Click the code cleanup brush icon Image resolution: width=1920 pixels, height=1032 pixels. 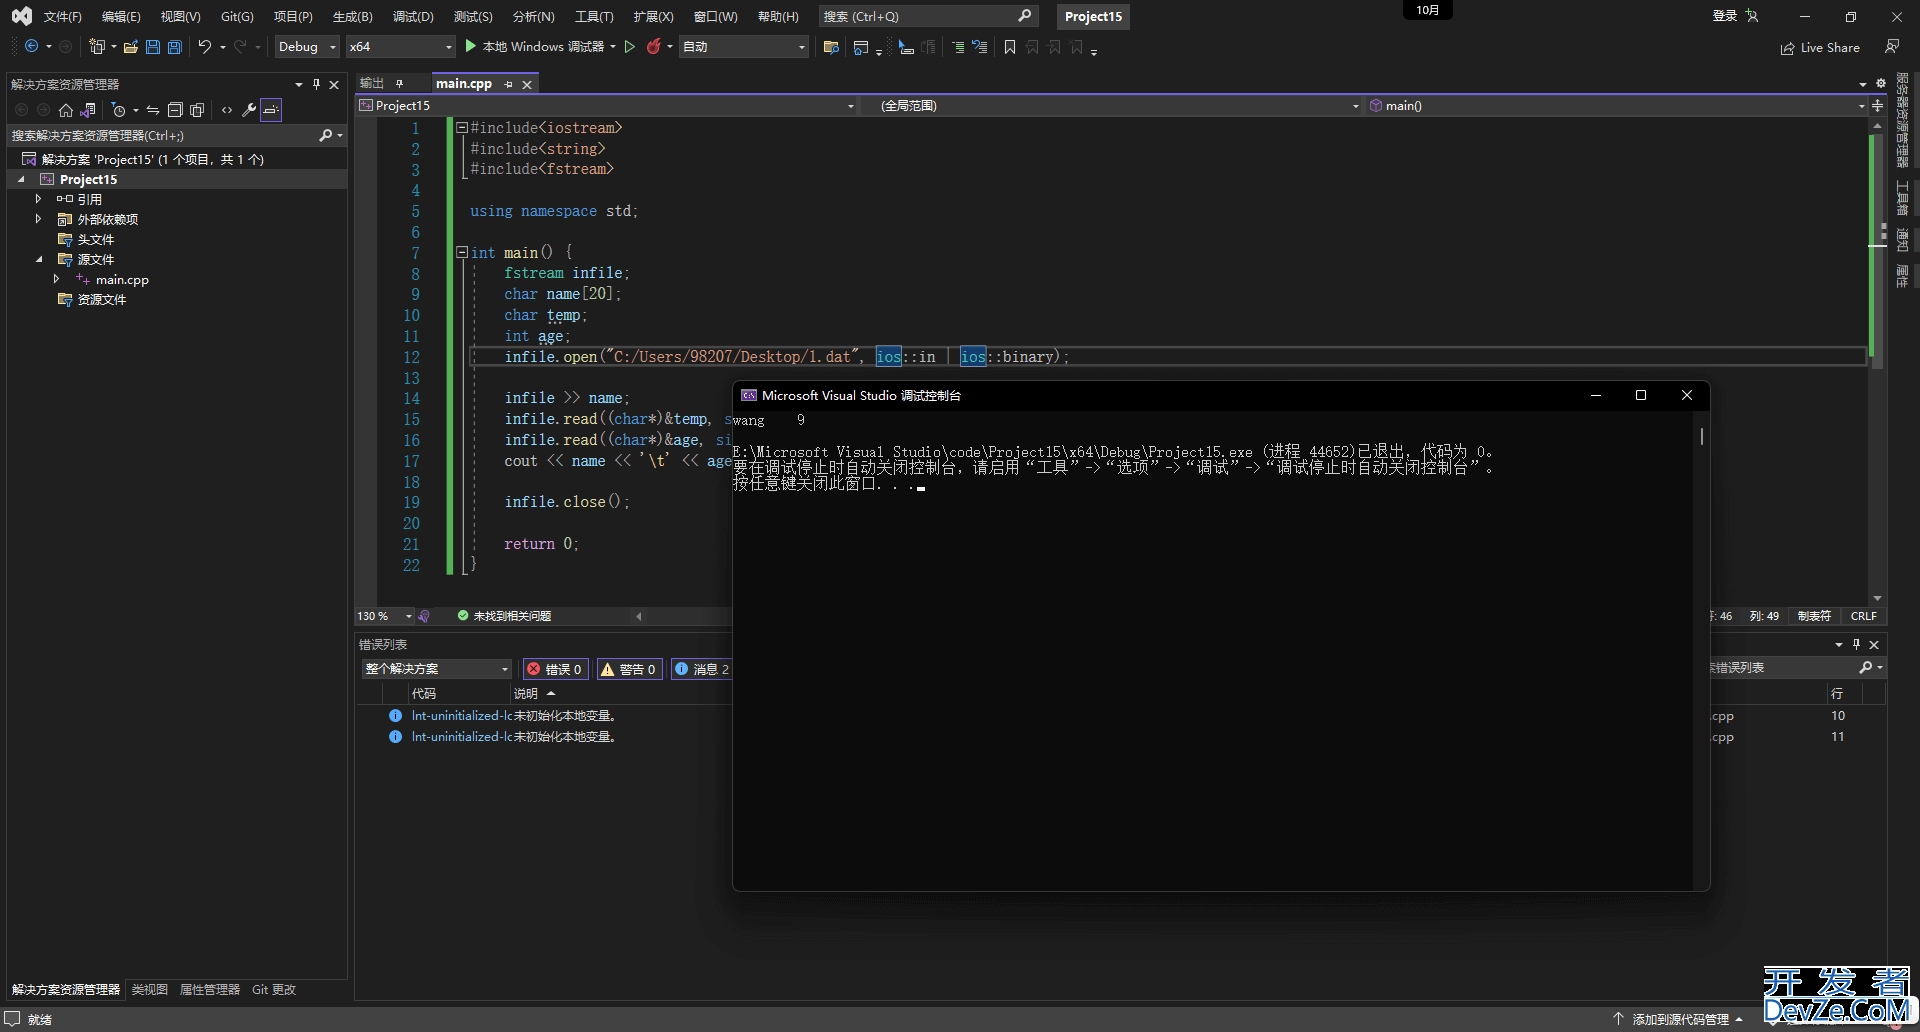(424, 616)
